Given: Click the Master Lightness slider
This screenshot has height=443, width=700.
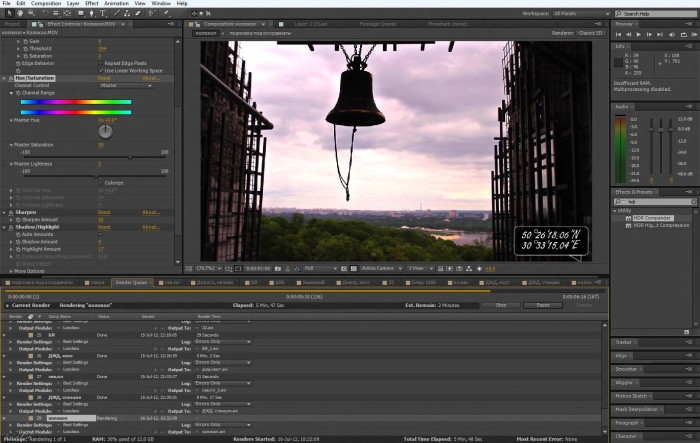Looking at the screenshot, I should 95,176.
